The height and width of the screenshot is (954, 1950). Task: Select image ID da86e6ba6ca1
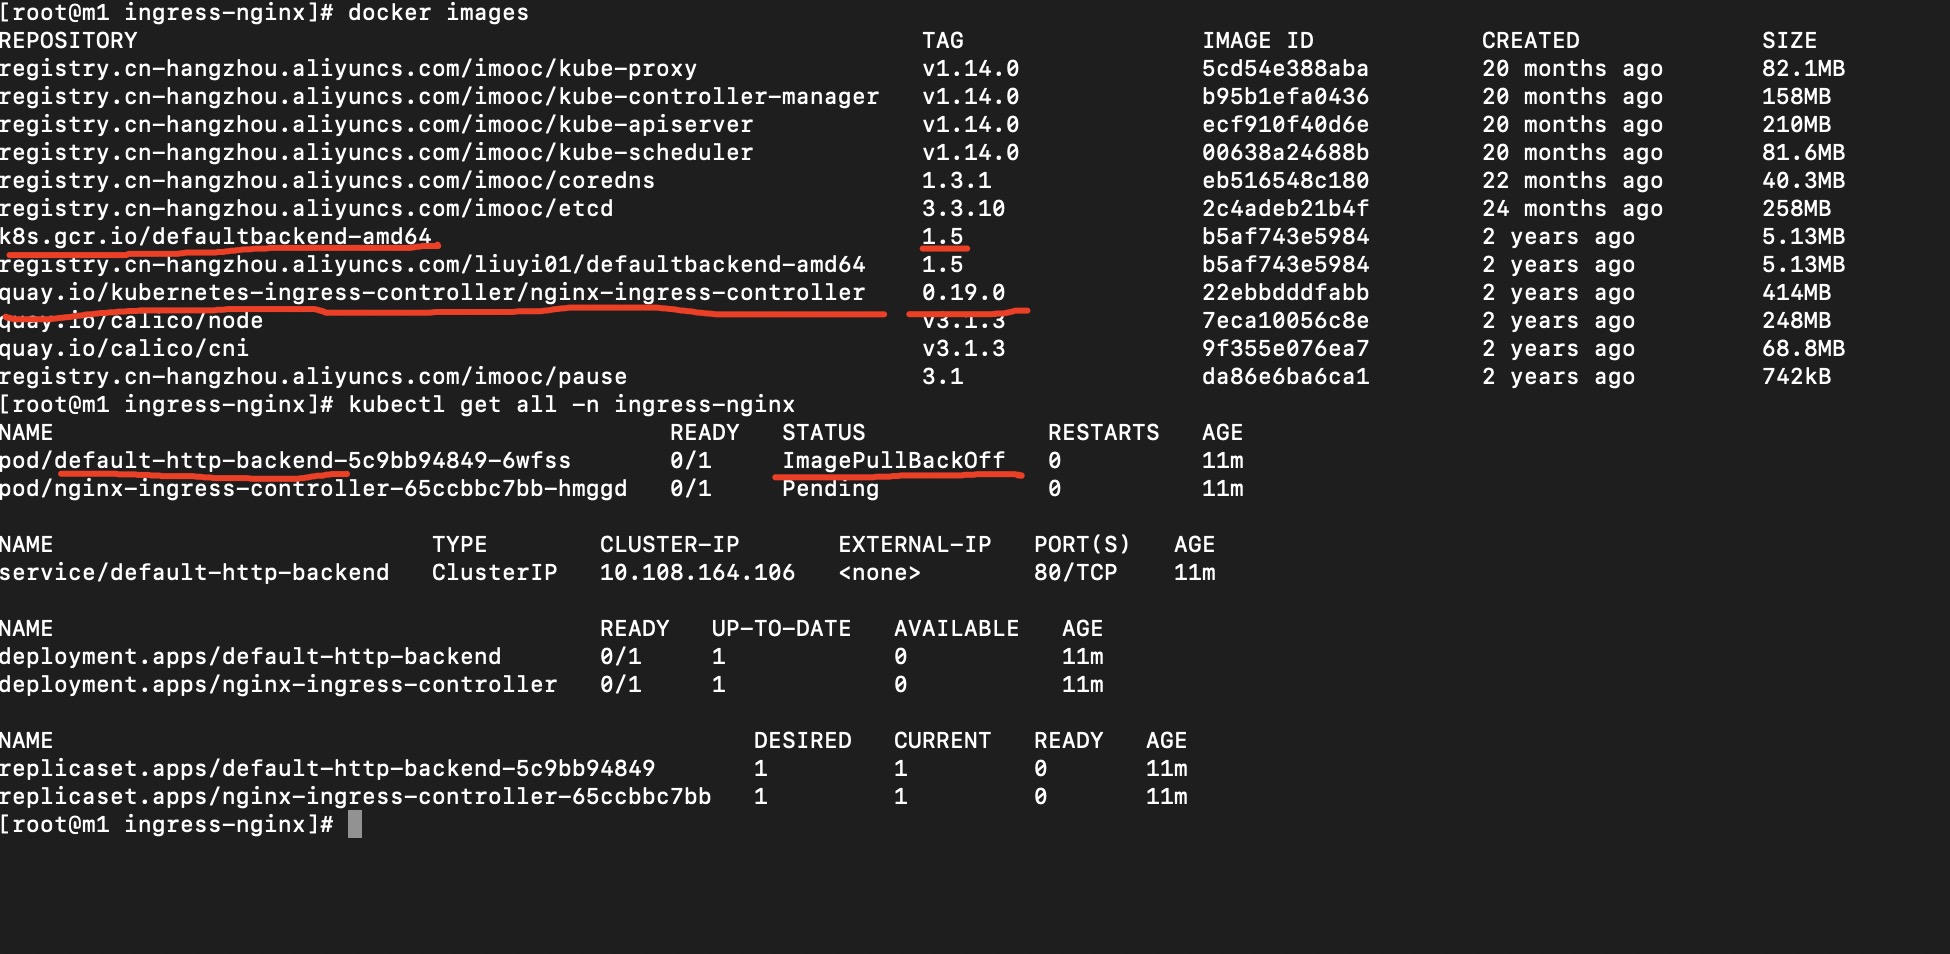click(x=1285, y=377)
